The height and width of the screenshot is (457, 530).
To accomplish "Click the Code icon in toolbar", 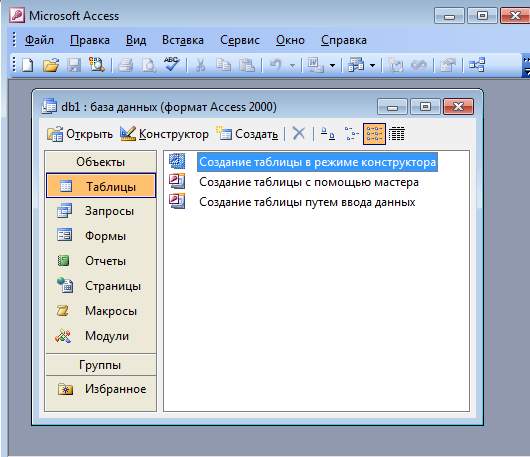I will point(396,65).
